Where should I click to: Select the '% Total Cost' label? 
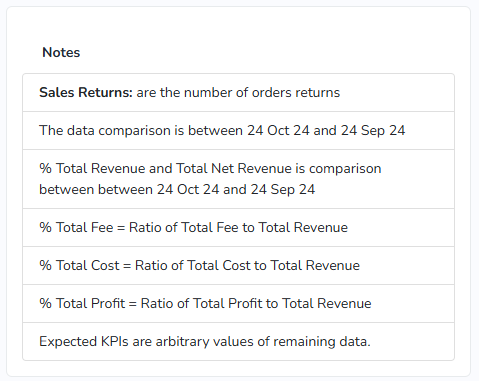(x=79, y=265)
